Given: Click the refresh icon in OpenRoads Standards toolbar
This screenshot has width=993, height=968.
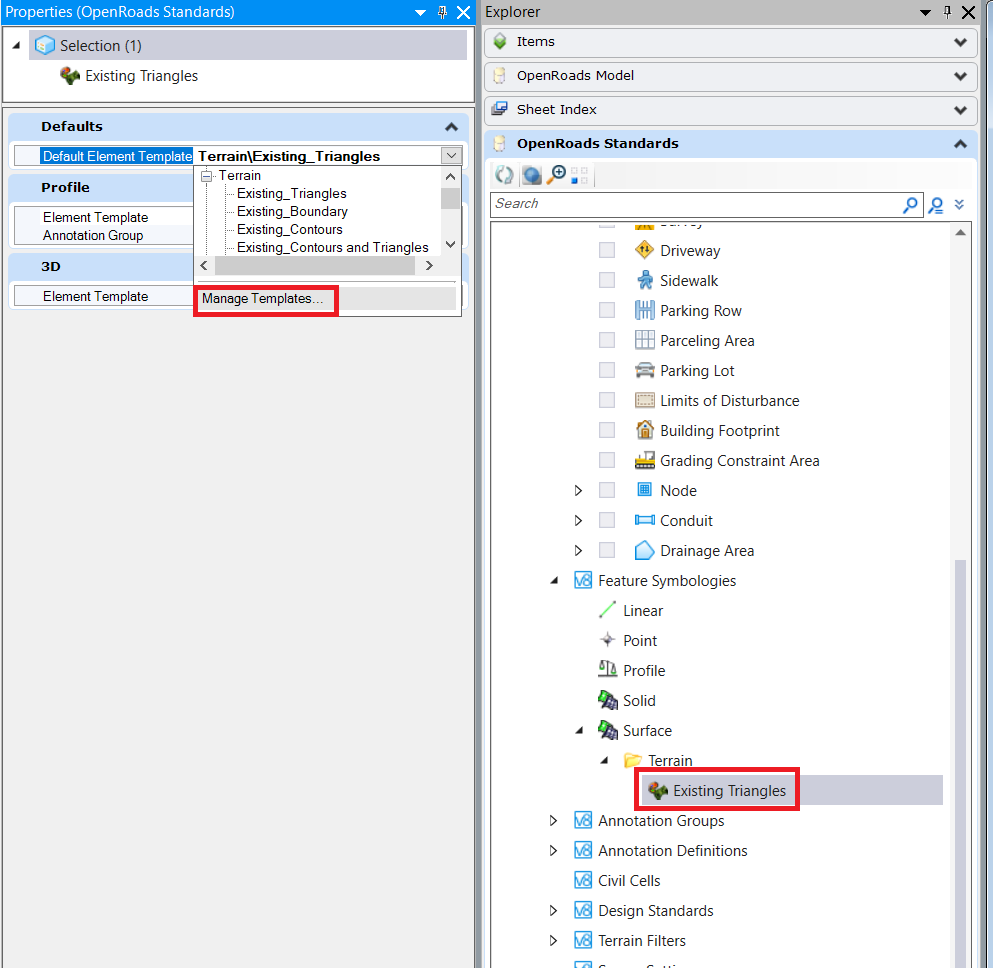Looking at the screenshot, I should click(x=504, y=175).
